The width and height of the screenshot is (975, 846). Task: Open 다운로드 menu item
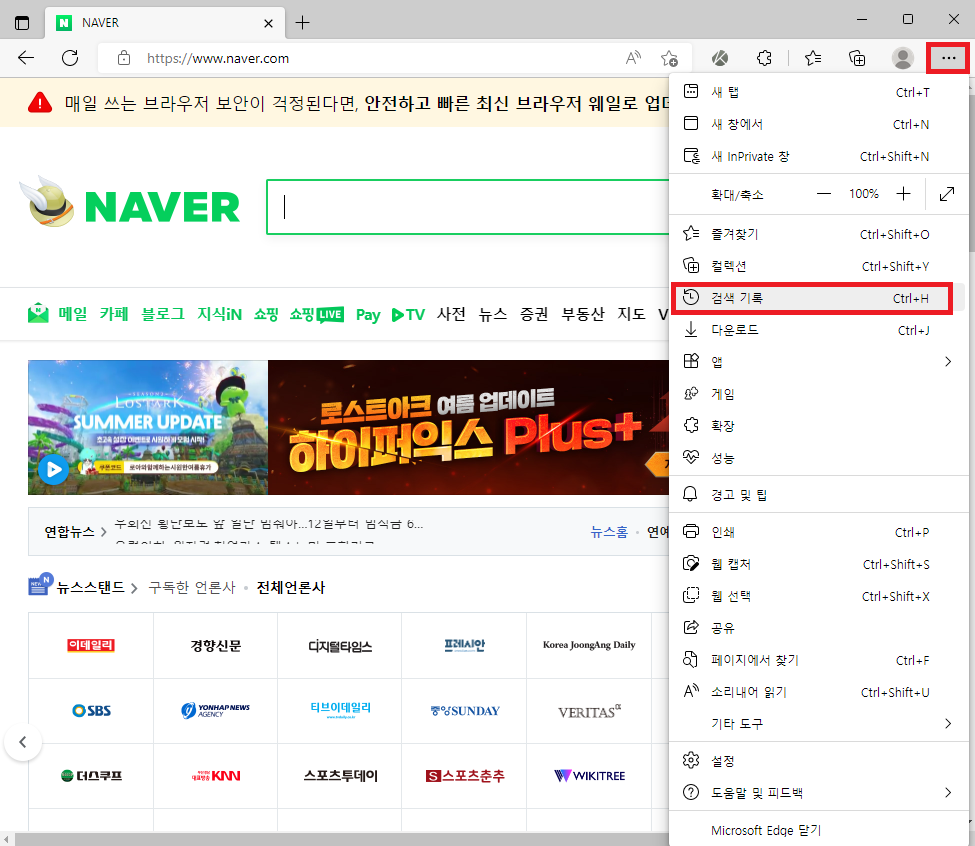818,330
